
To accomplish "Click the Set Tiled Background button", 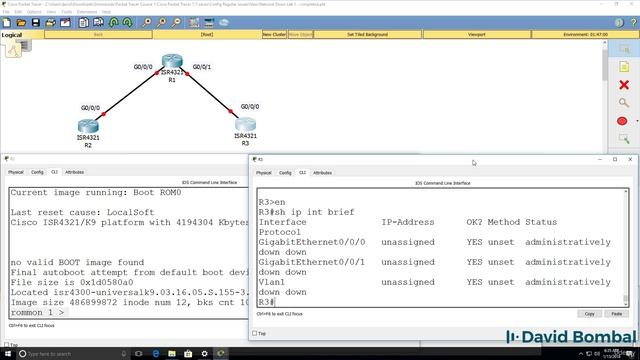I will 367,35.
